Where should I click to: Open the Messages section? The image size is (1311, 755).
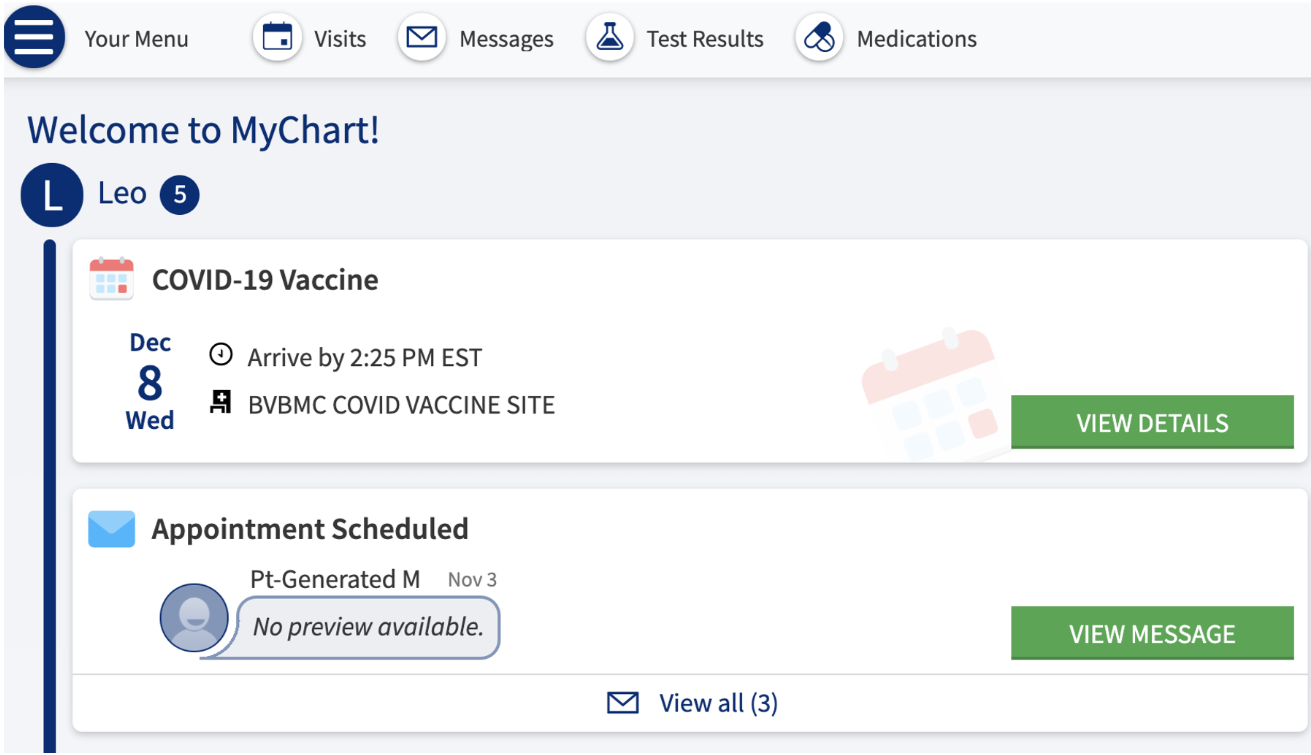506,39
